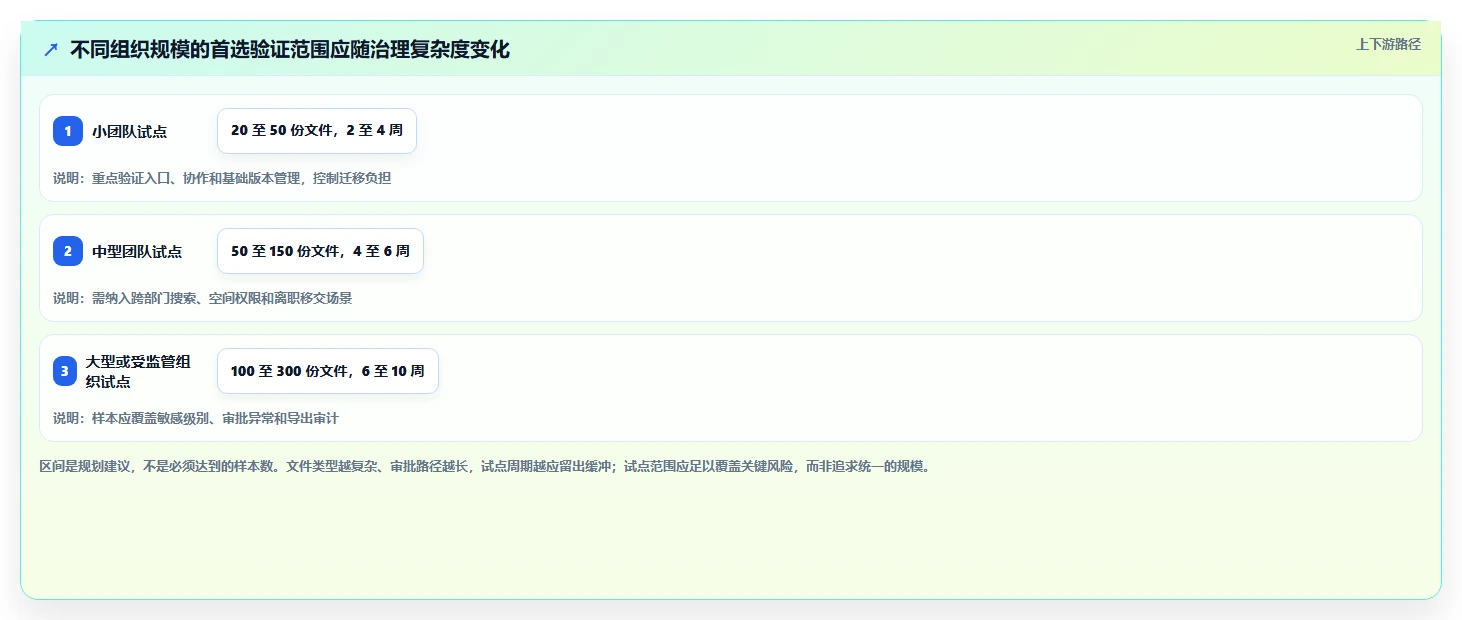The height and width of the screenshot is (620, 1462).
Task: Click the footnote starting 区间是规划建议
Action: click(488, 466)
